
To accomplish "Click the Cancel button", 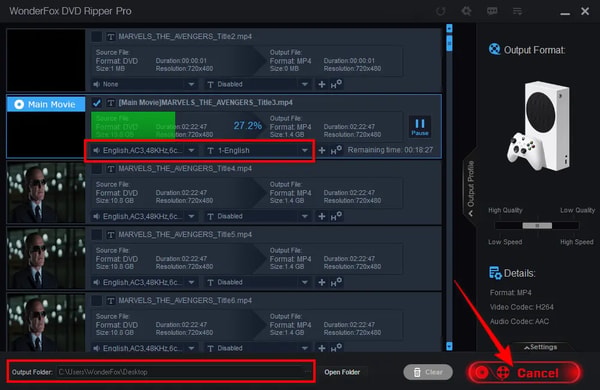I will [524, 372].
